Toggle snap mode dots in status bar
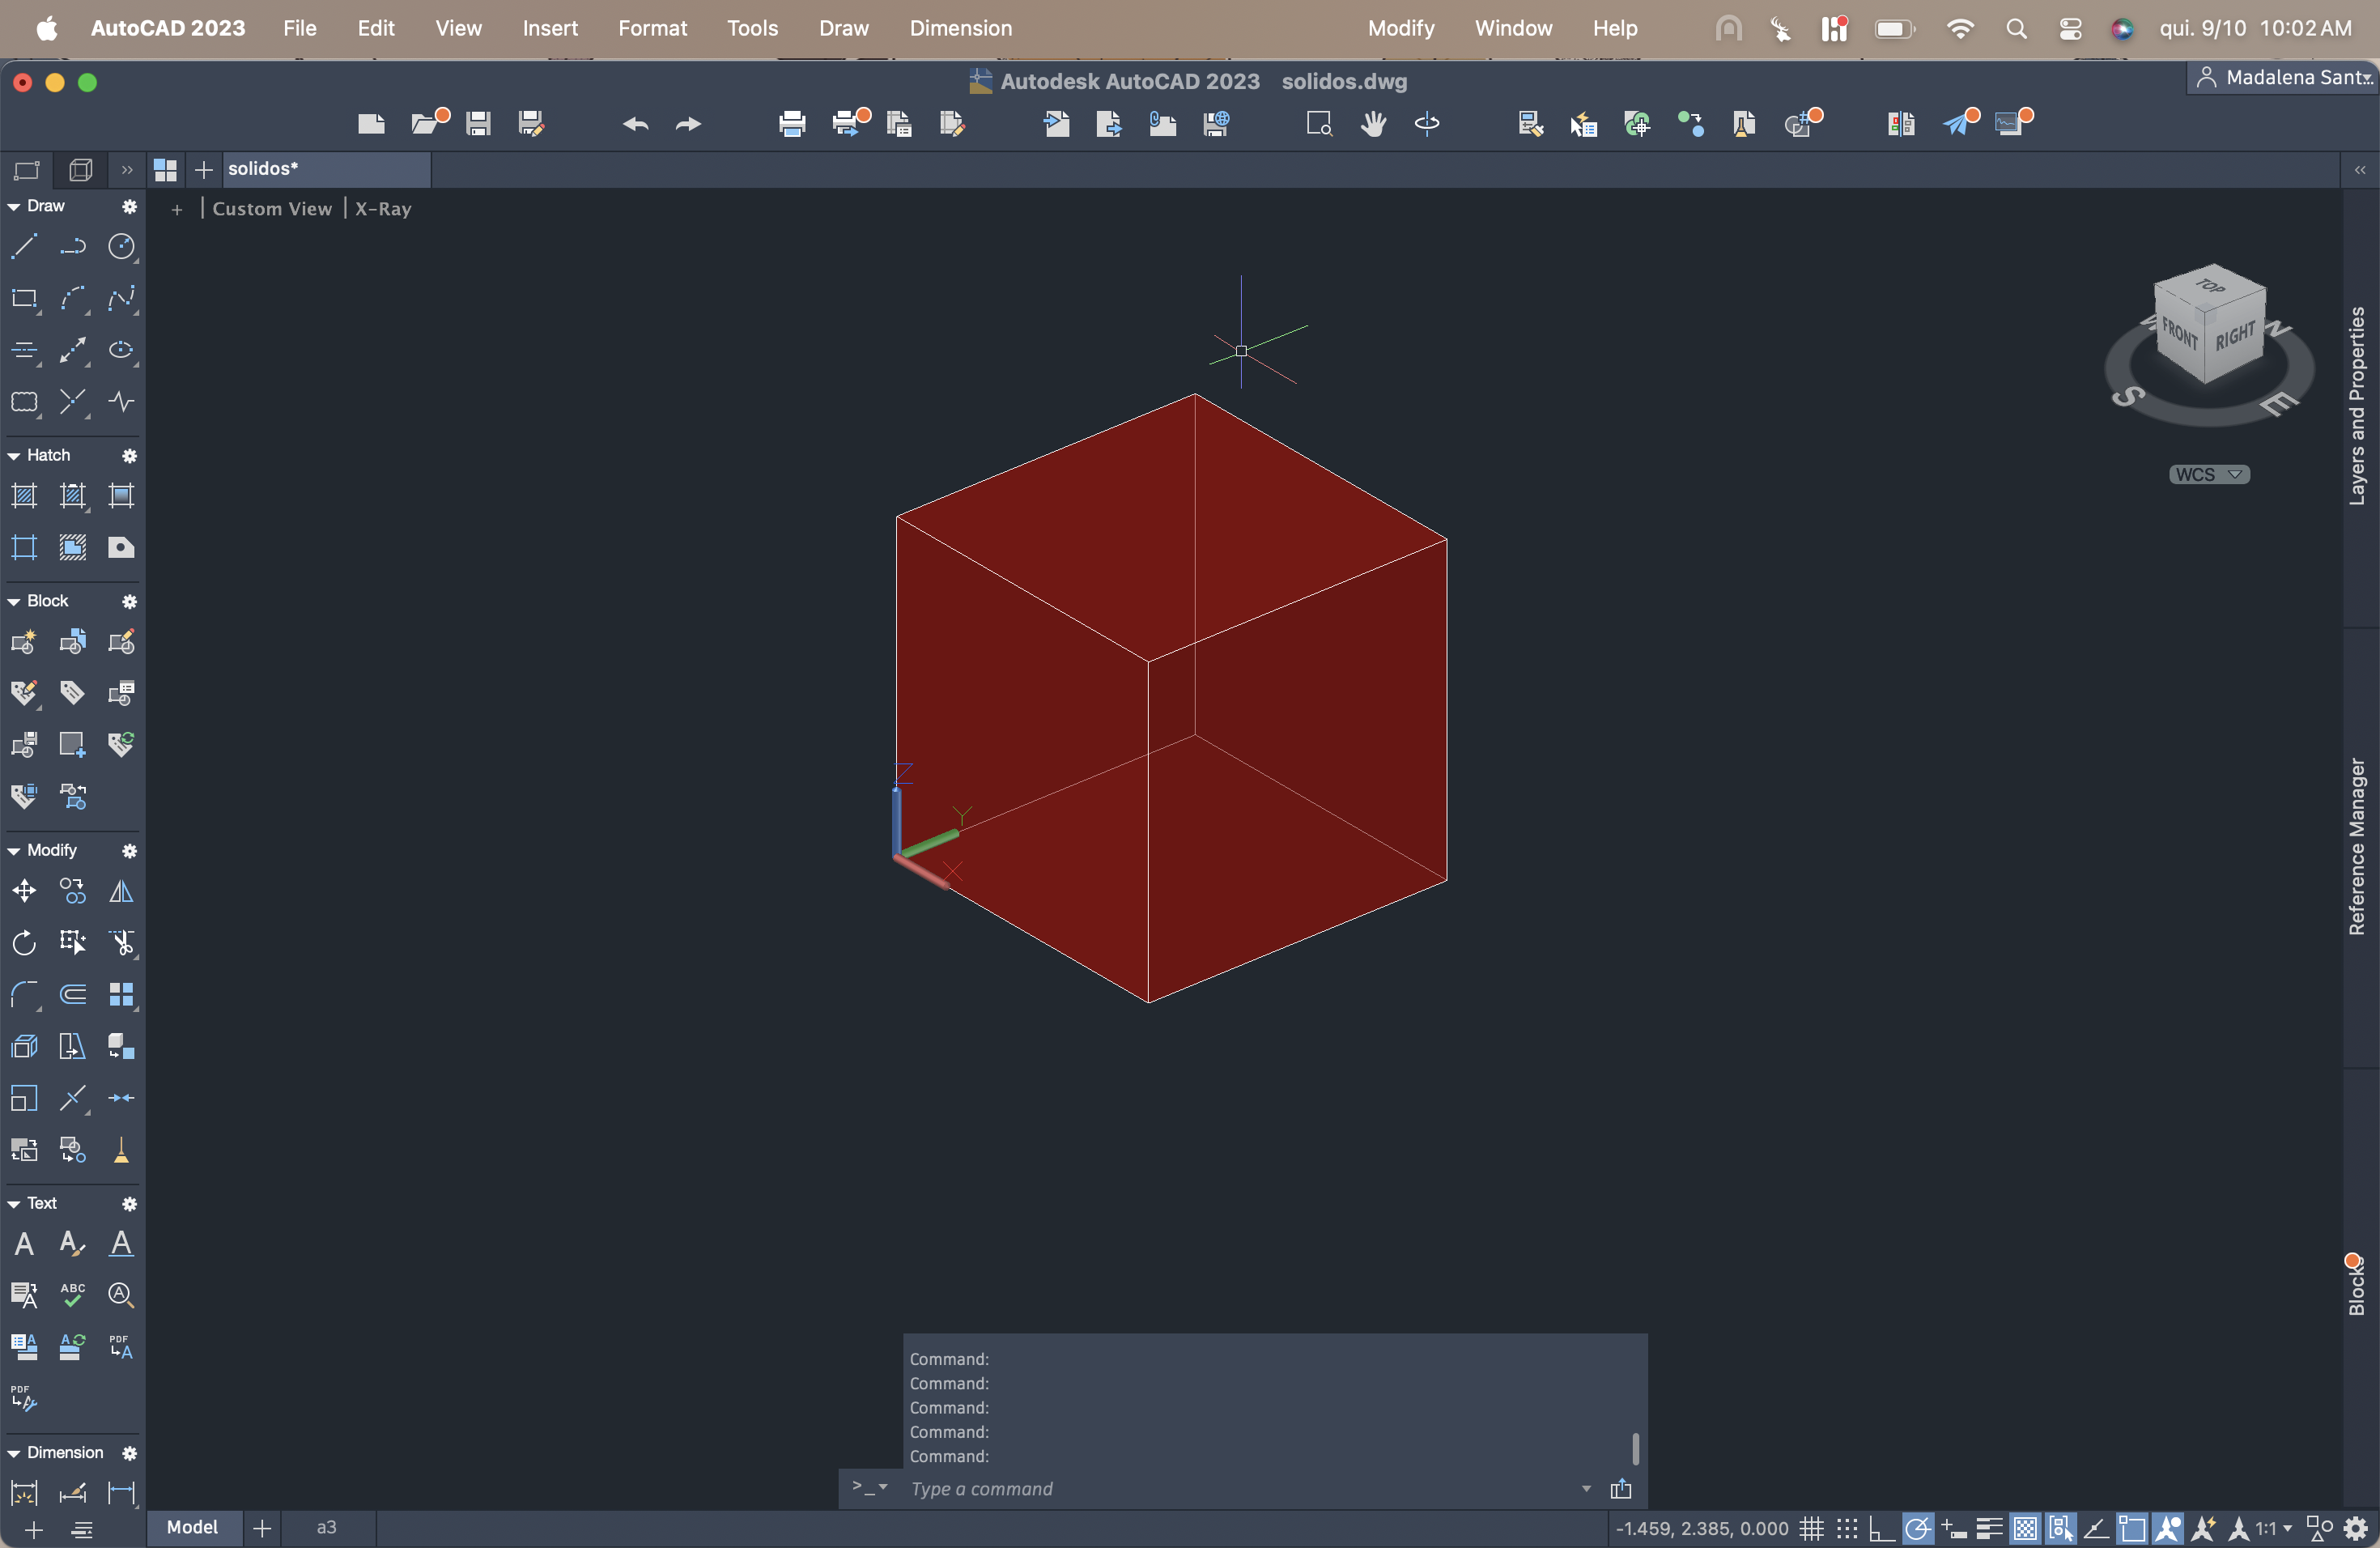Viewport: 2380px width, 1548px height. click(1847, 1528)
